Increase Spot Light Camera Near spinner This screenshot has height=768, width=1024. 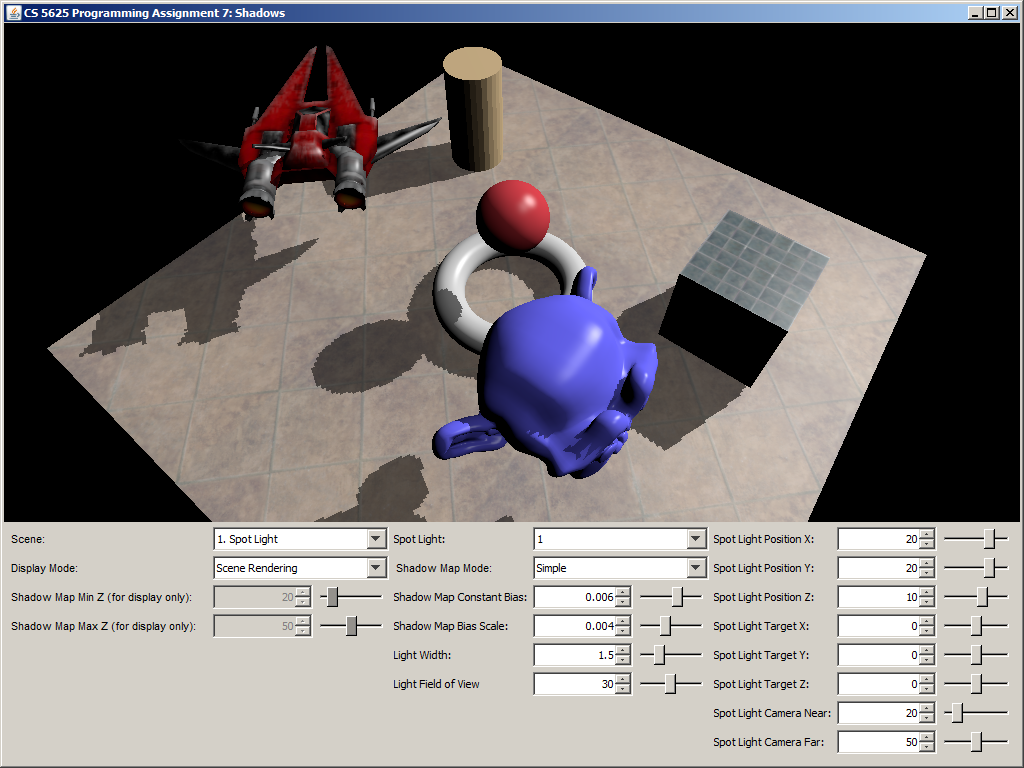(x=927, y=708)
